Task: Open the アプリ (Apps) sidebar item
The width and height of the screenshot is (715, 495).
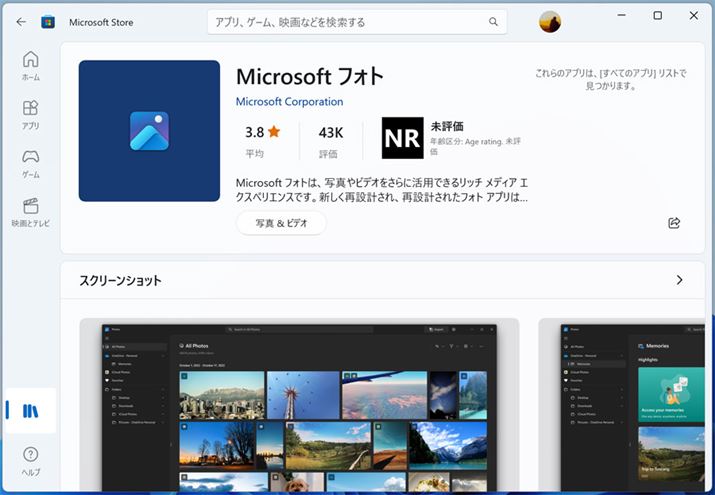Action: tap(31, 115)
